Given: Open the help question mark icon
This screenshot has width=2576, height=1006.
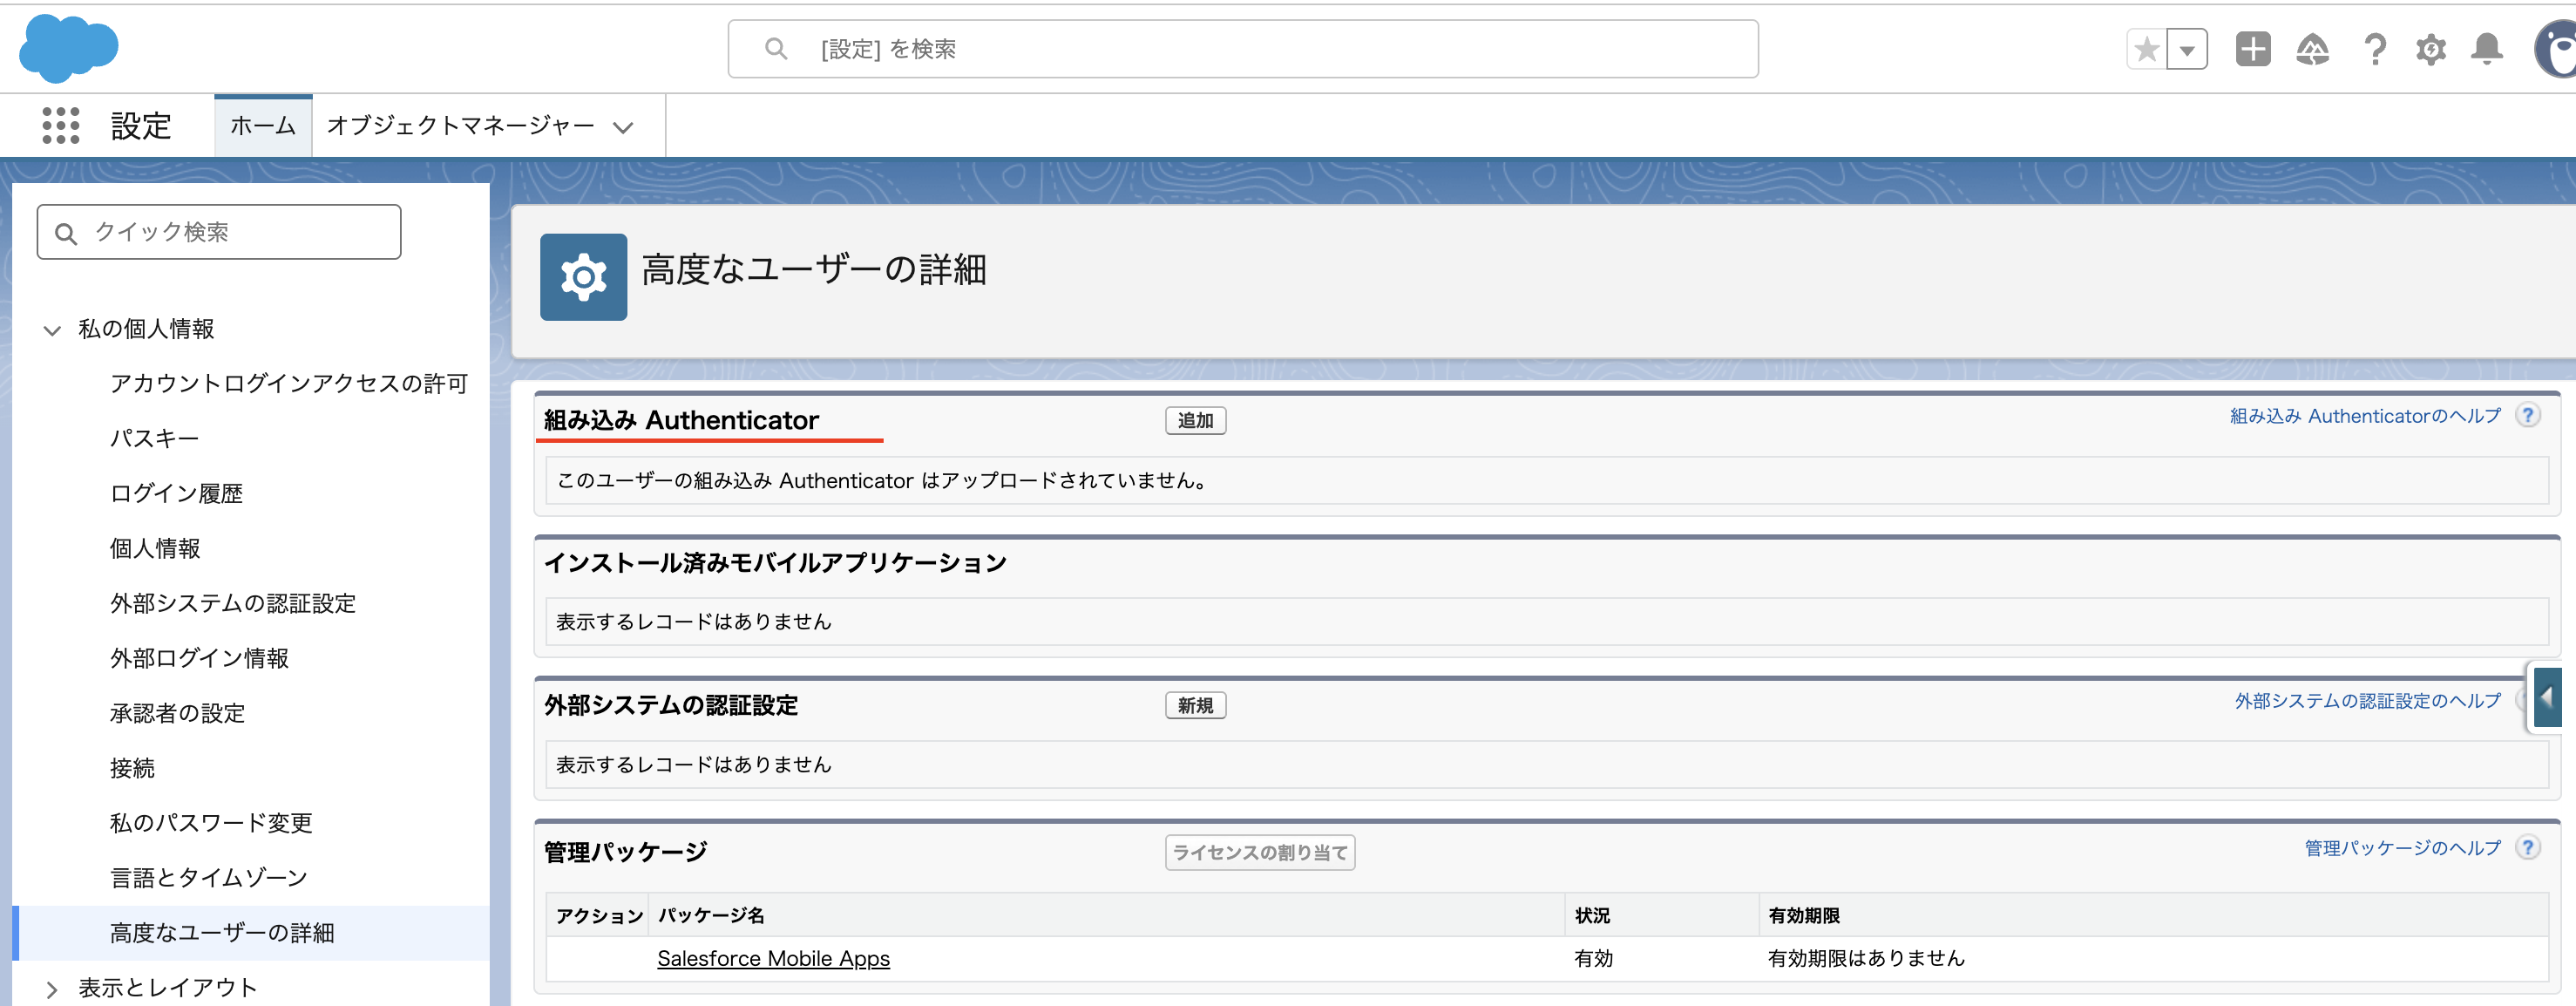Looking at the screenshot, I should click(x=2375, y=49).
